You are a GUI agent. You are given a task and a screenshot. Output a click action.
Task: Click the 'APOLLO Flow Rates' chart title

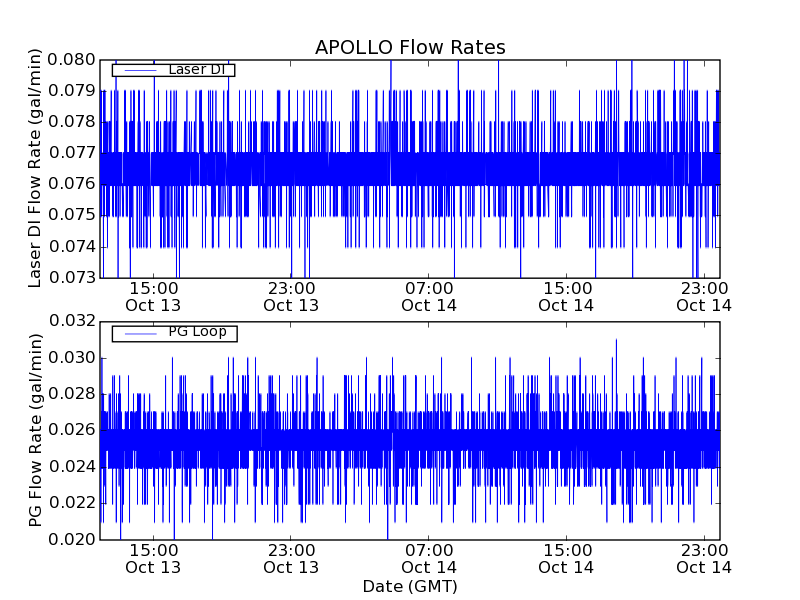pos(410,47)
